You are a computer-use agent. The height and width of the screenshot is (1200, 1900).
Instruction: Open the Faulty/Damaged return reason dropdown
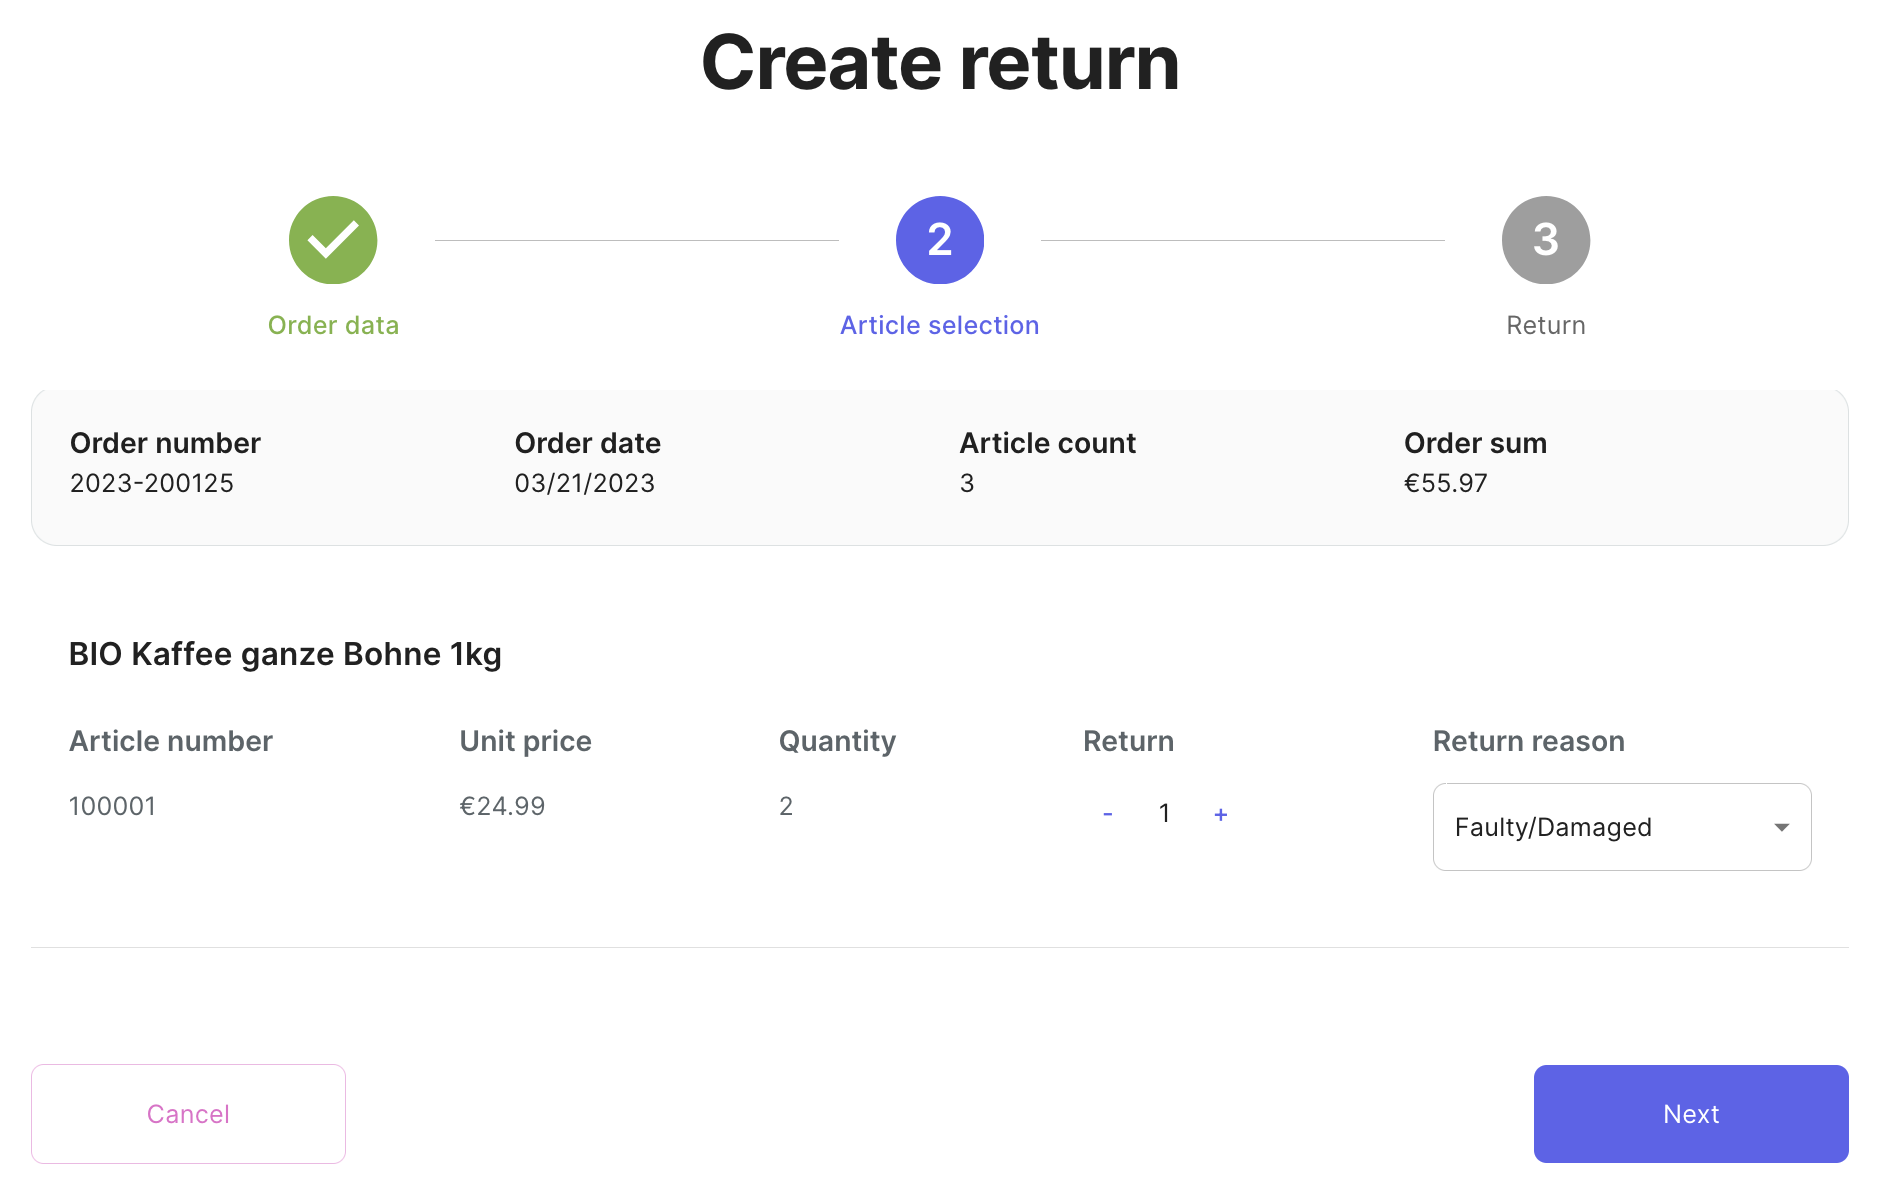coord(1602,827)
